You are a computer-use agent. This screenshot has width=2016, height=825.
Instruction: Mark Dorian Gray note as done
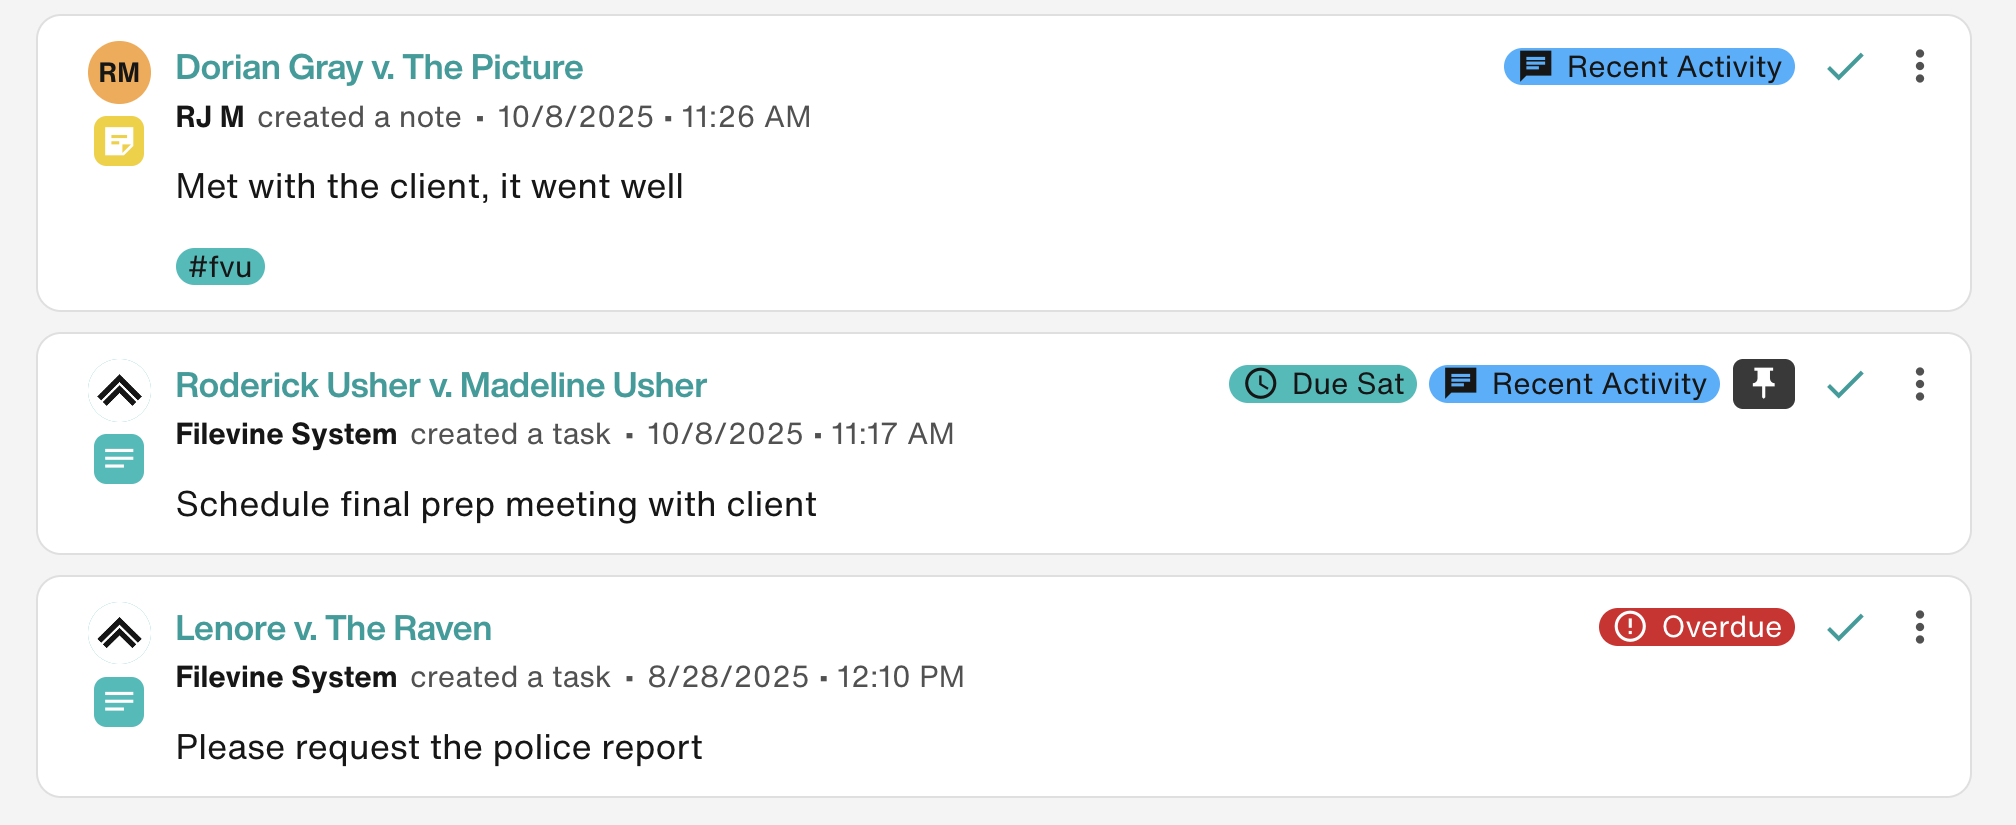point(1845,67)
